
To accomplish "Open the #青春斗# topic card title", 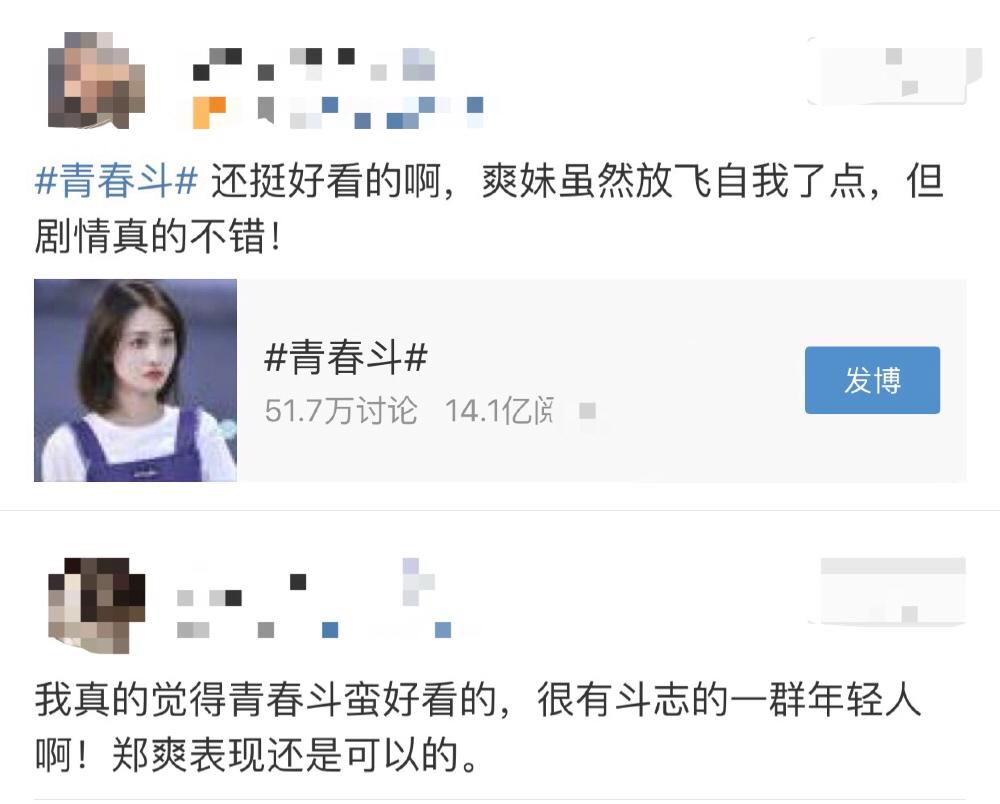I will [x=346, y=356].
